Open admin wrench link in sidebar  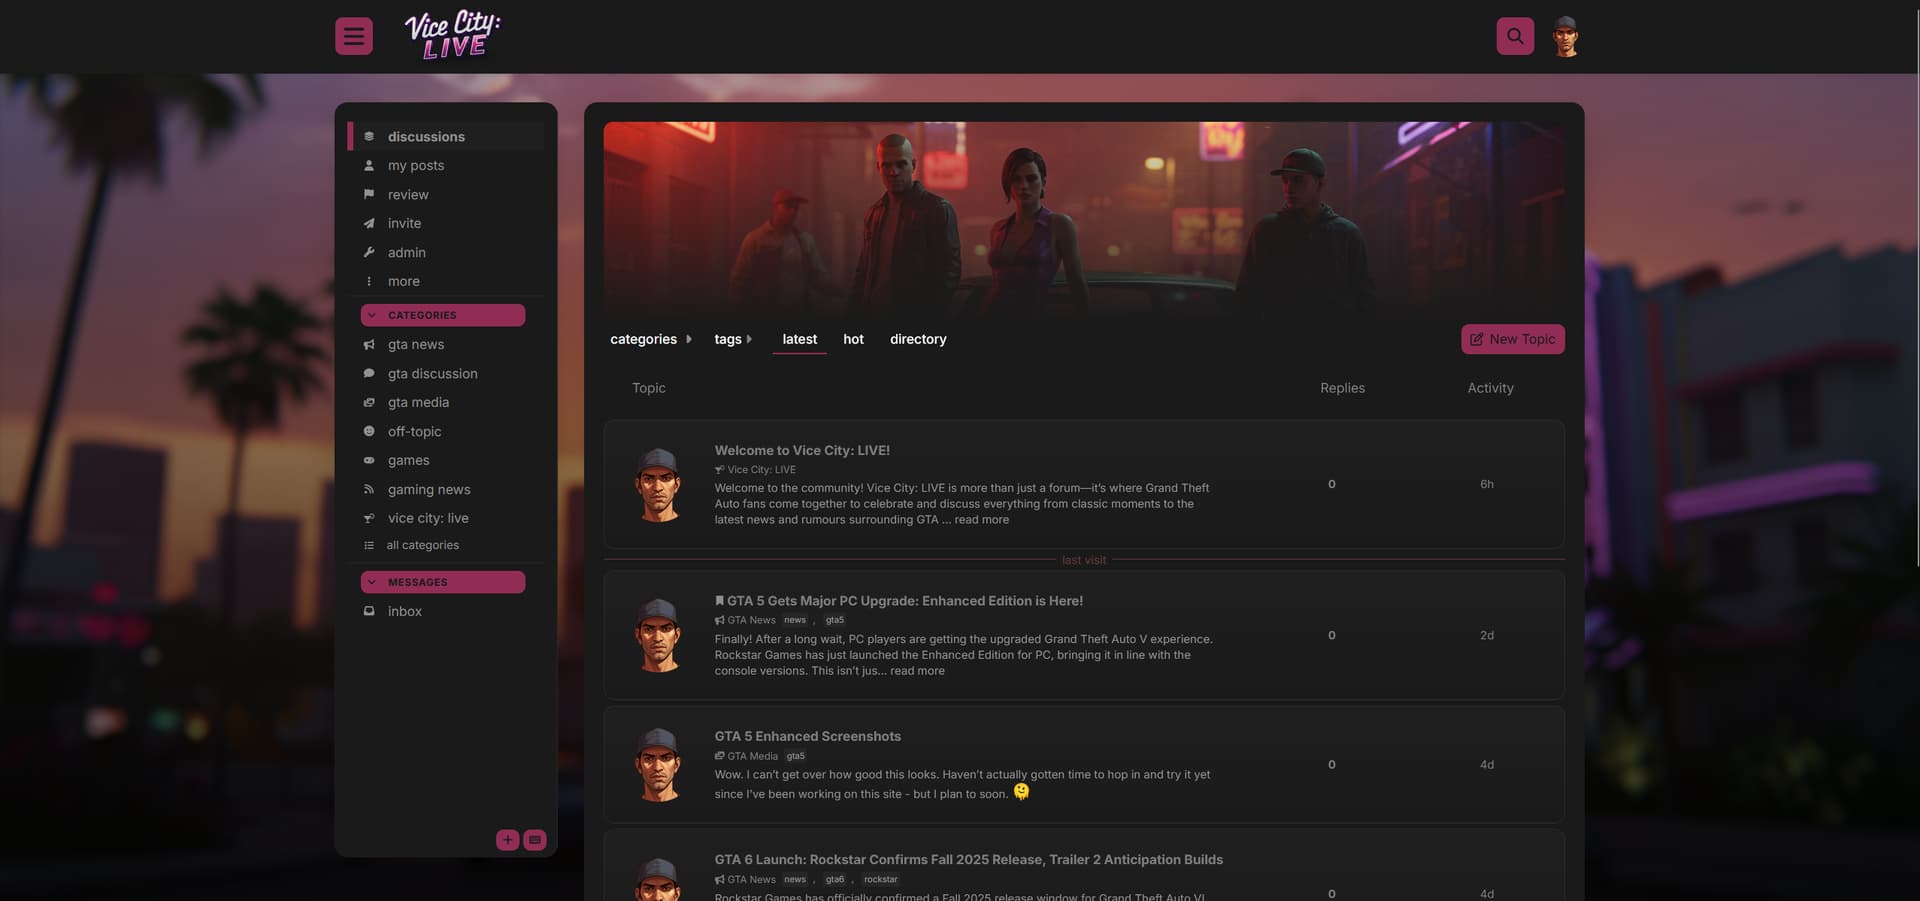pos(406,252)
